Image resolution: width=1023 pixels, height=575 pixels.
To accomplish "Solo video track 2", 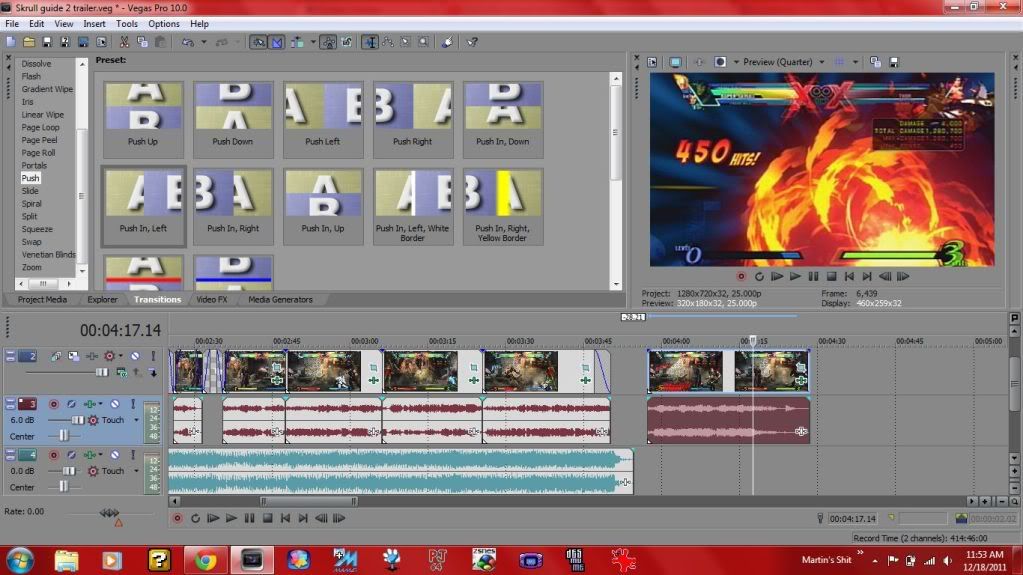I will coord(153,356).
